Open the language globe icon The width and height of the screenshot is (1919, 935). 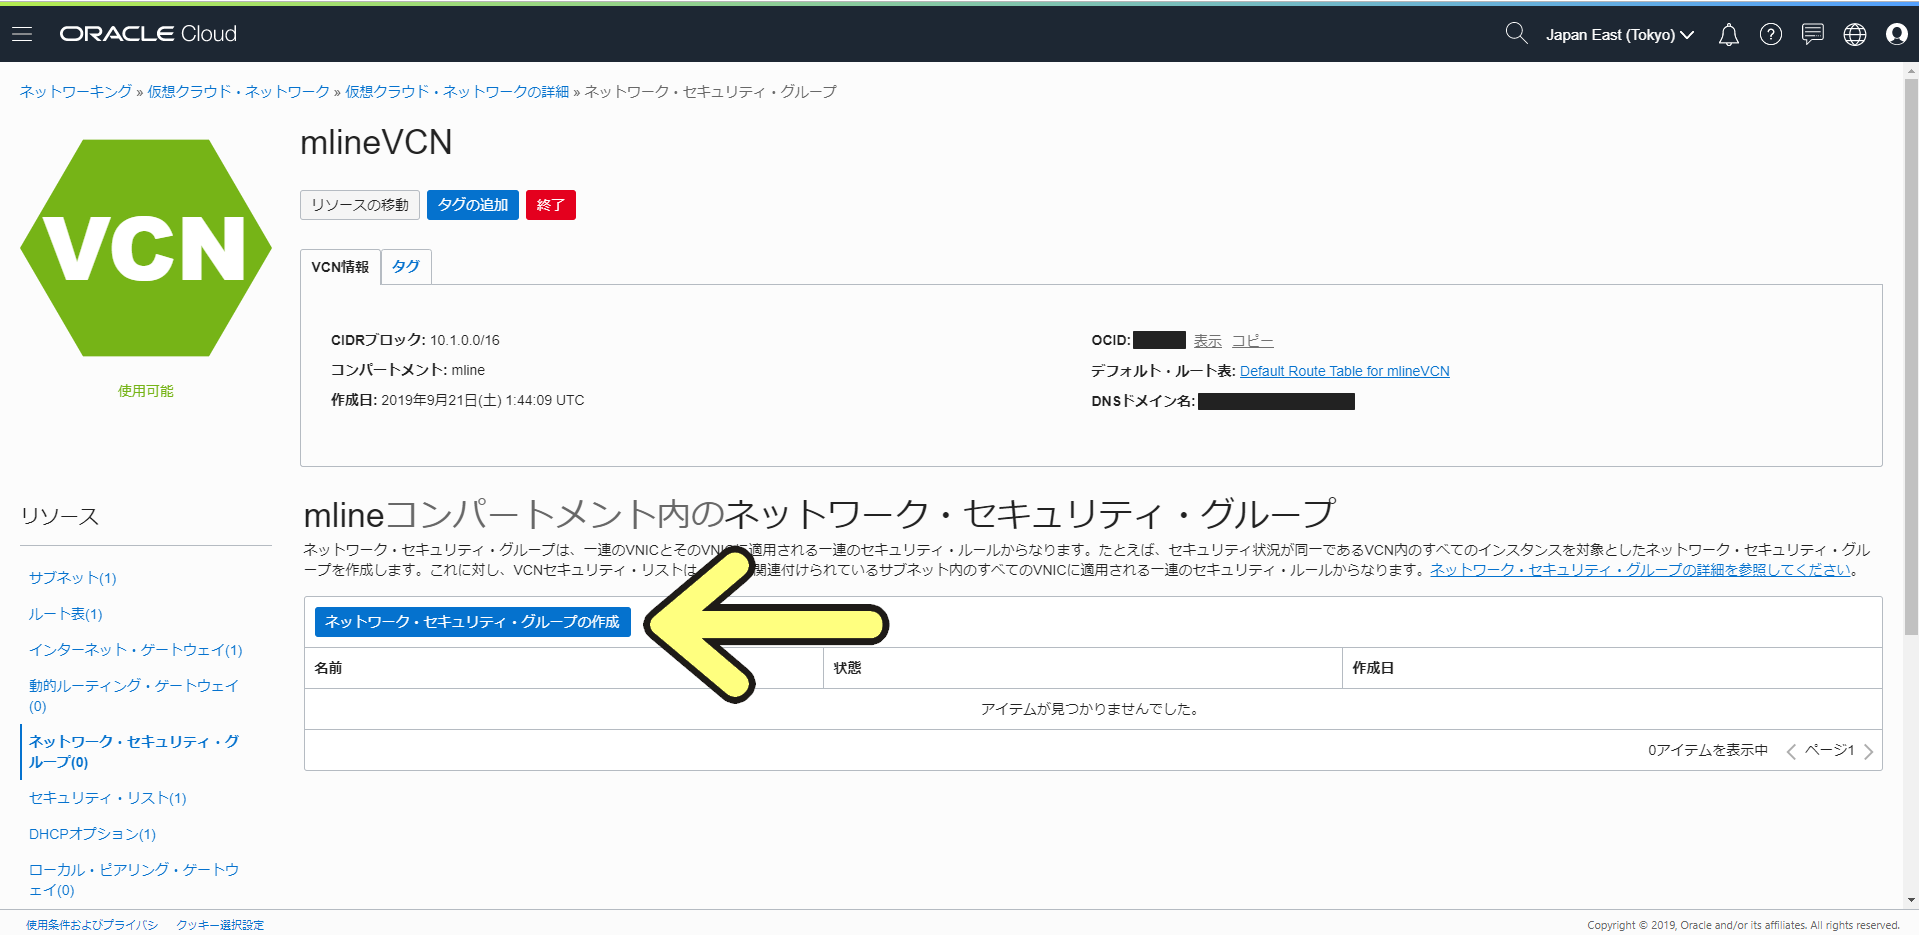coord(1854,35)
